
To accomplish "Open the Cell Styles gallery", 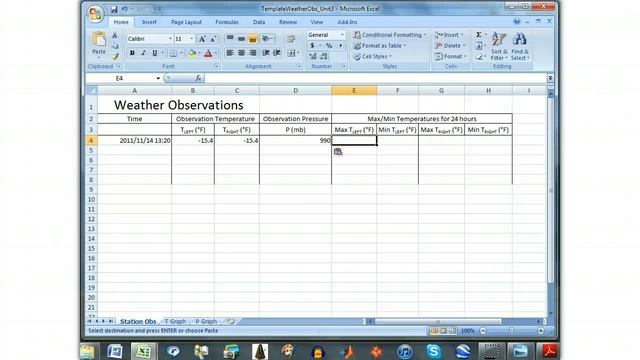I will coord(373,56).
